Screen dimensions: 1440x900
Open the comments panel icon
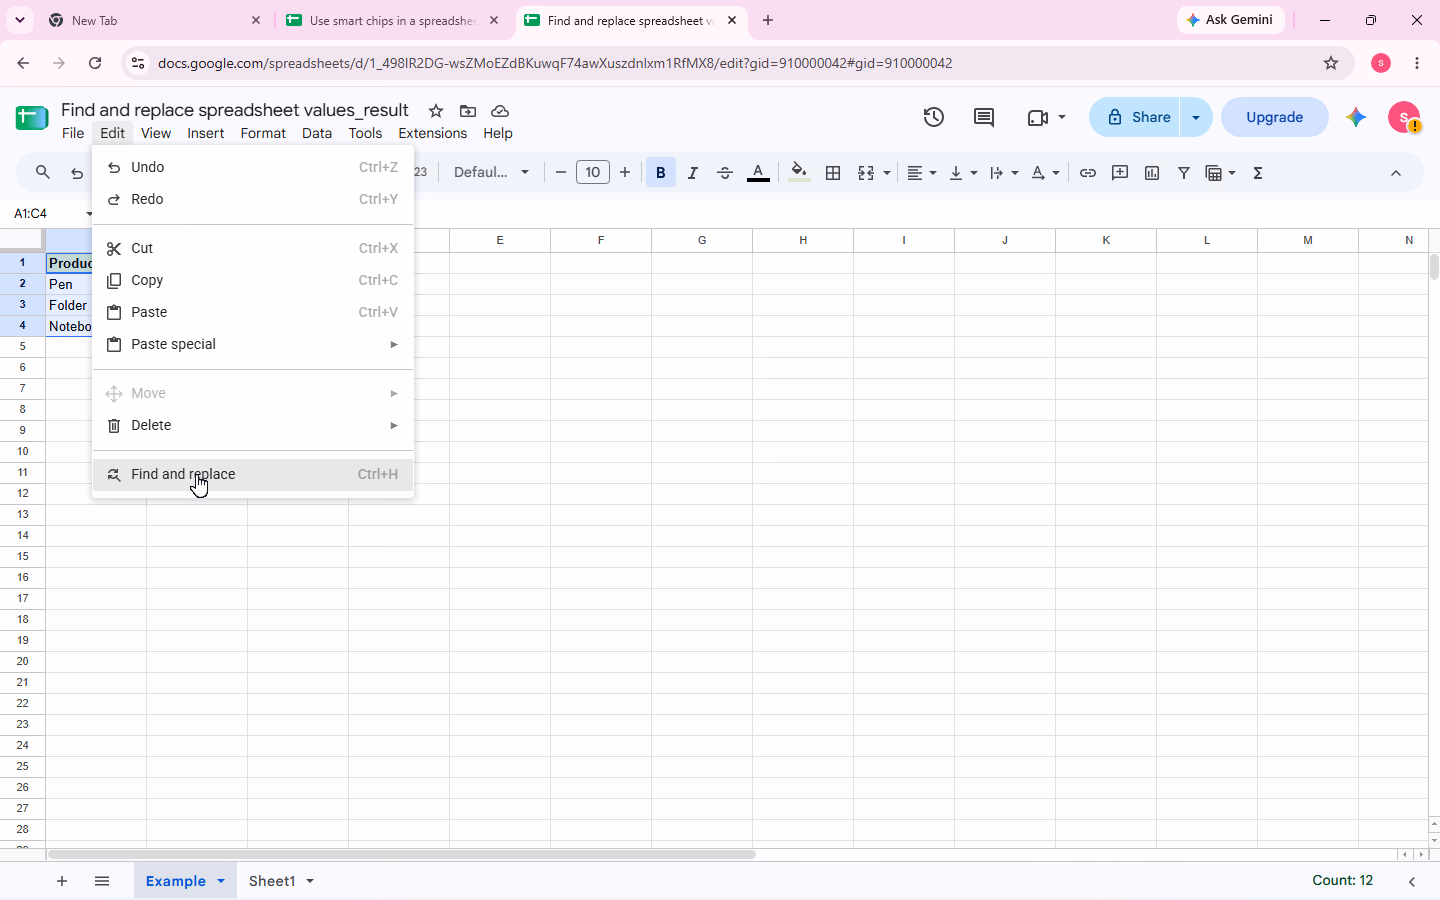pos(984,117)
